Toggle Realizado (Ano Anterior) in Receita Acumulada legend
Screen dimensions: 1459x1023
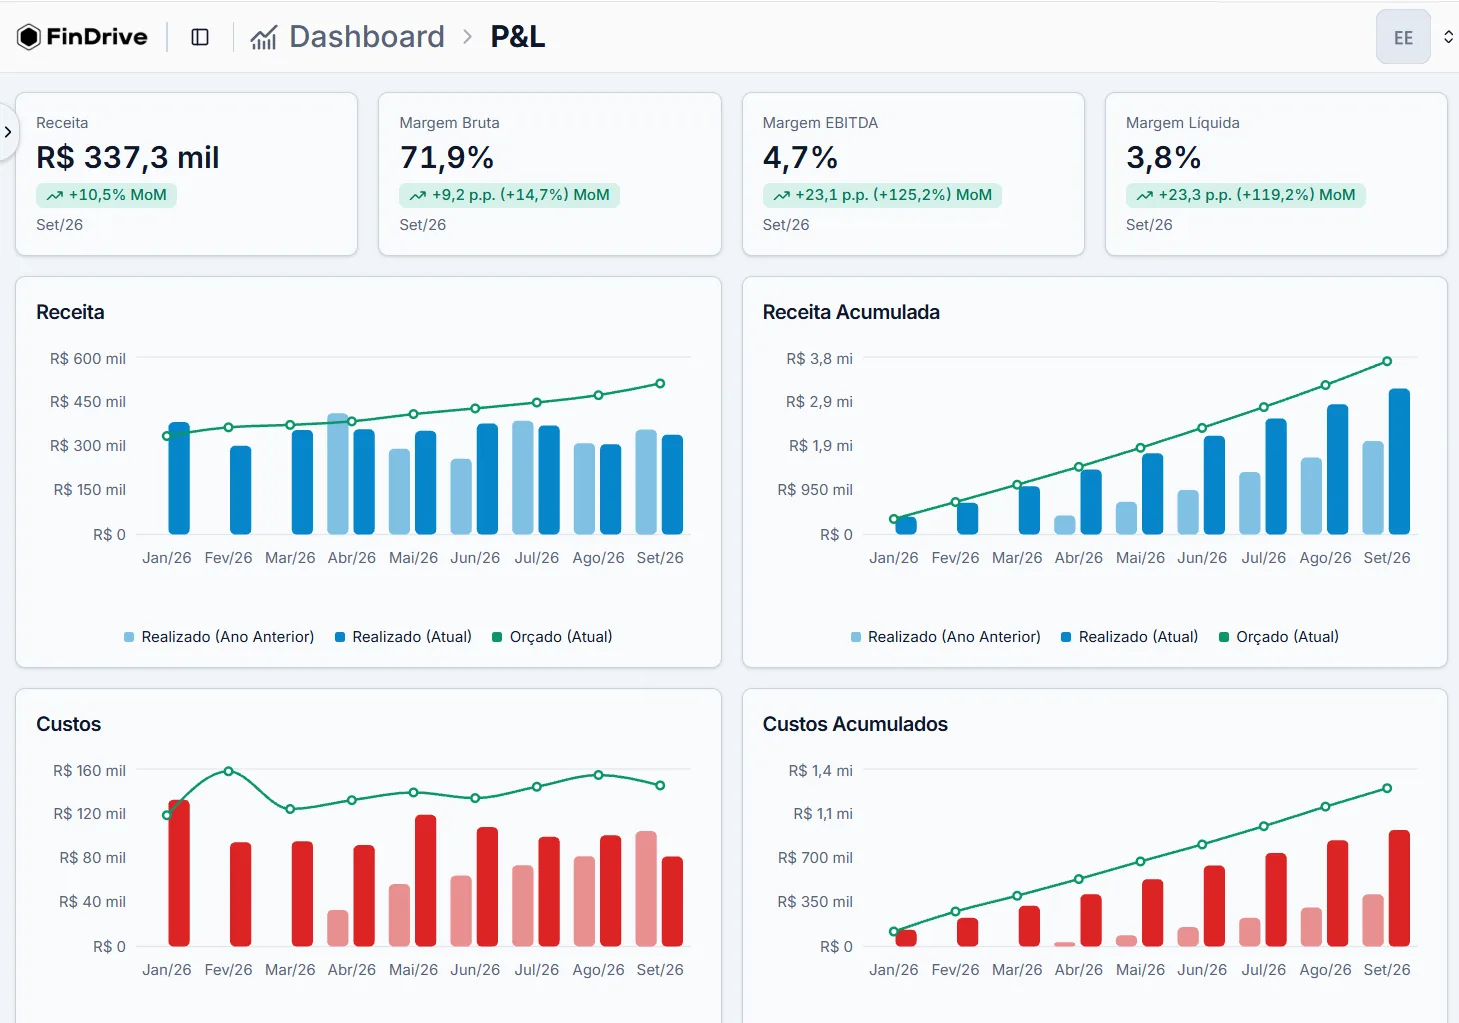point(945,637)
